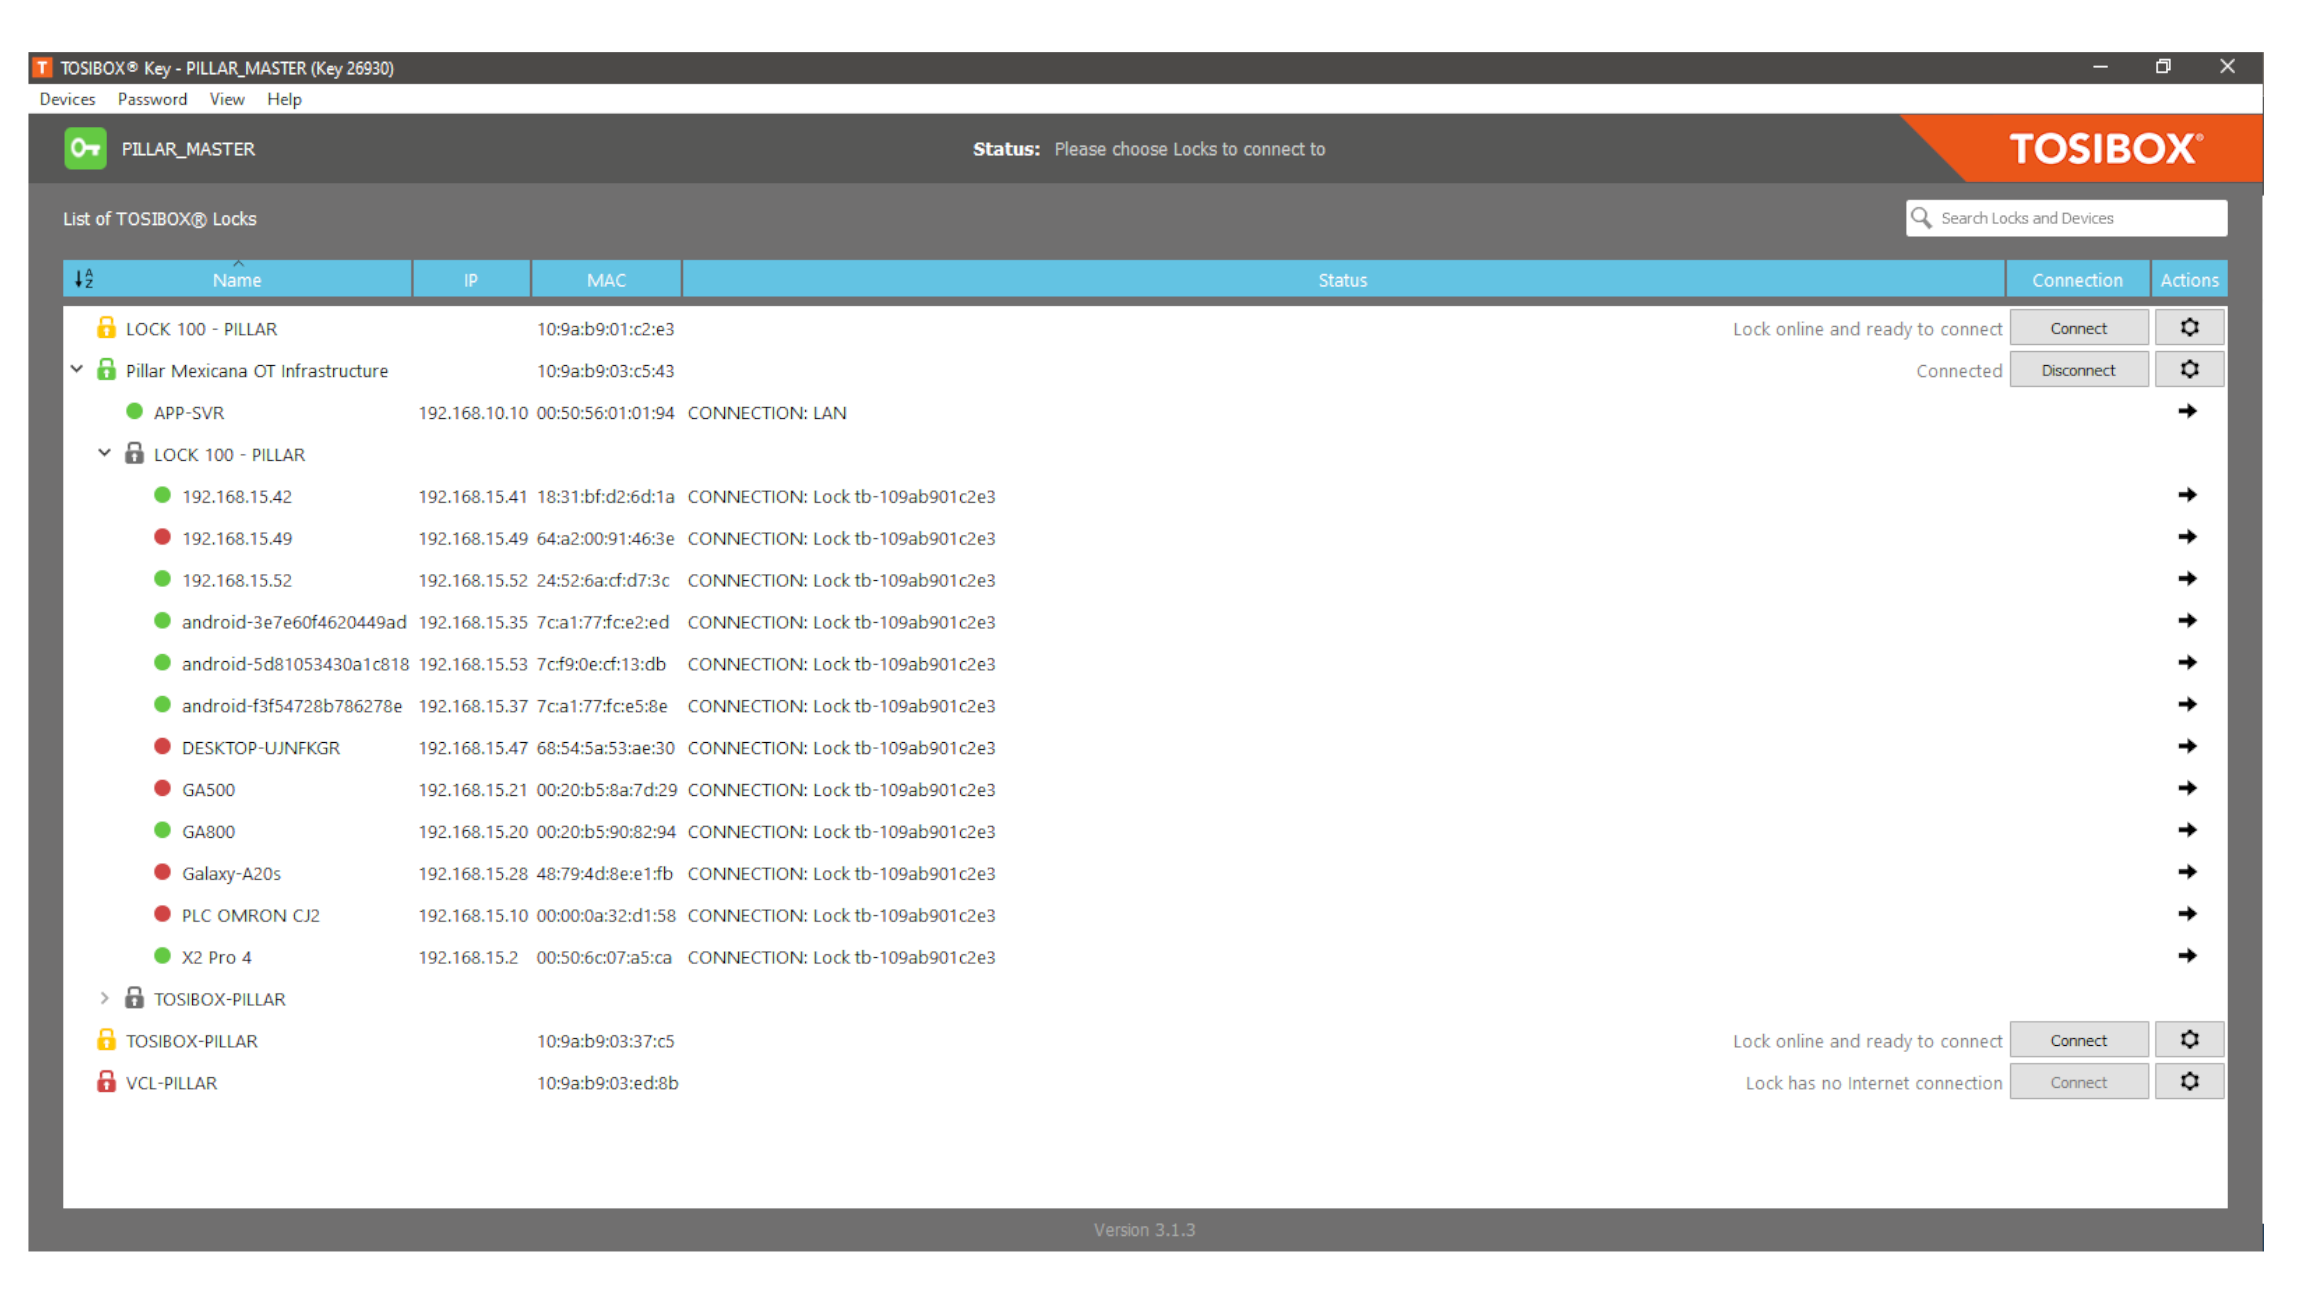The height and width of the screenshot is (1299, 2314).
Task: Click the Connection column header
Action: [2077, 280]
